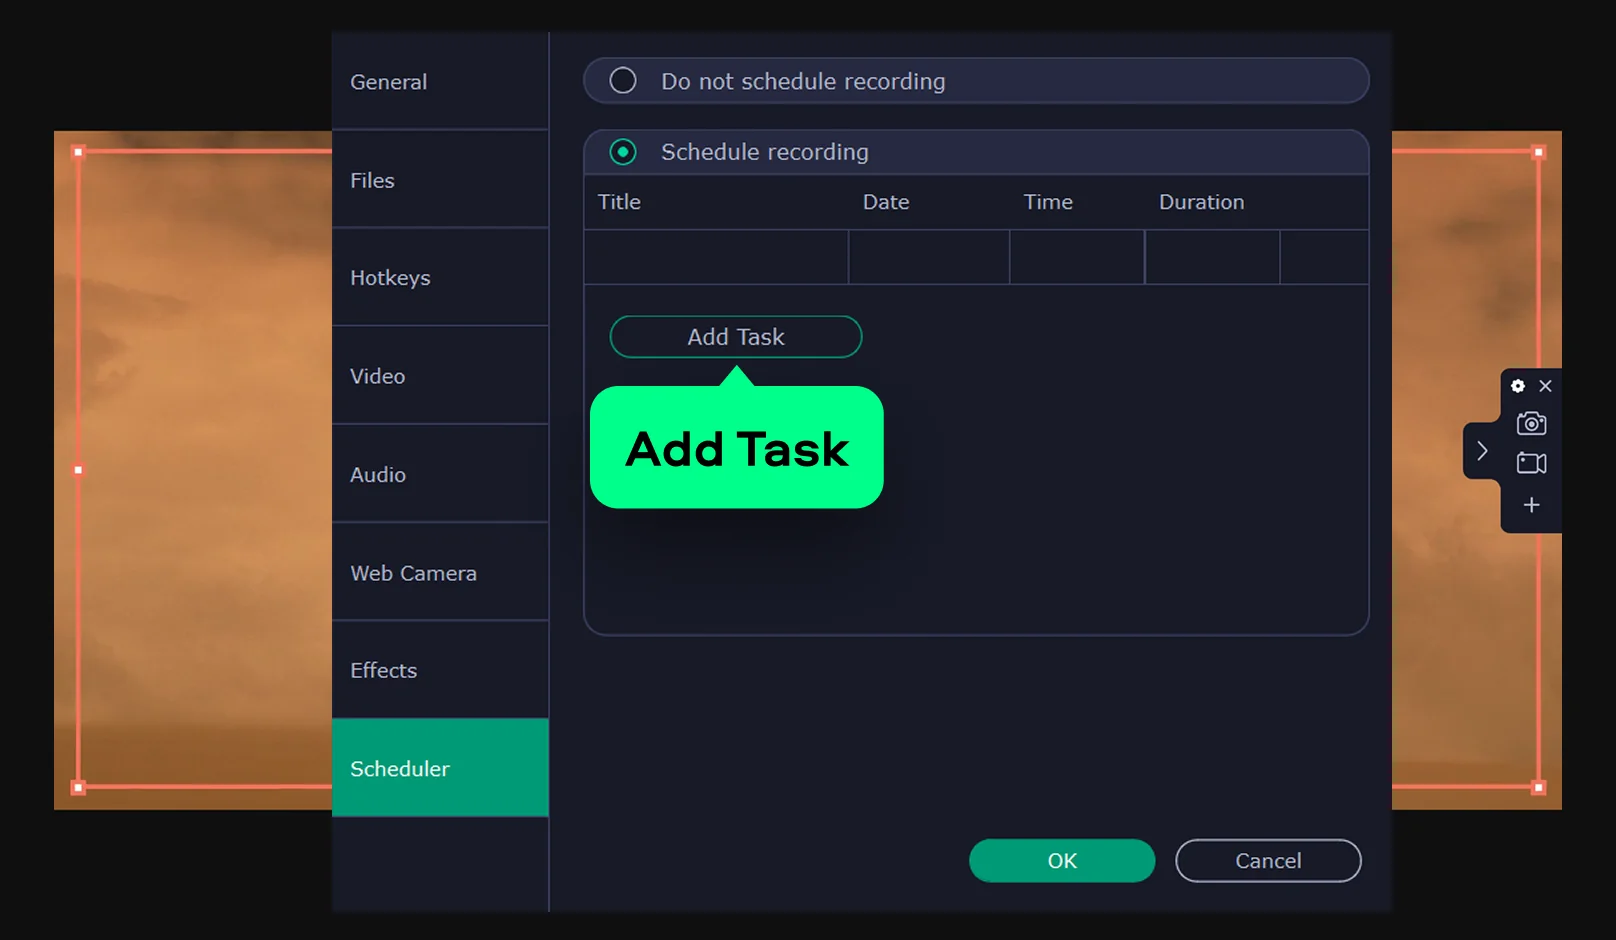1616x940 pixels.
Task: Collapse the recorder panel via the chevron arrow
Action: point(1482,451)
